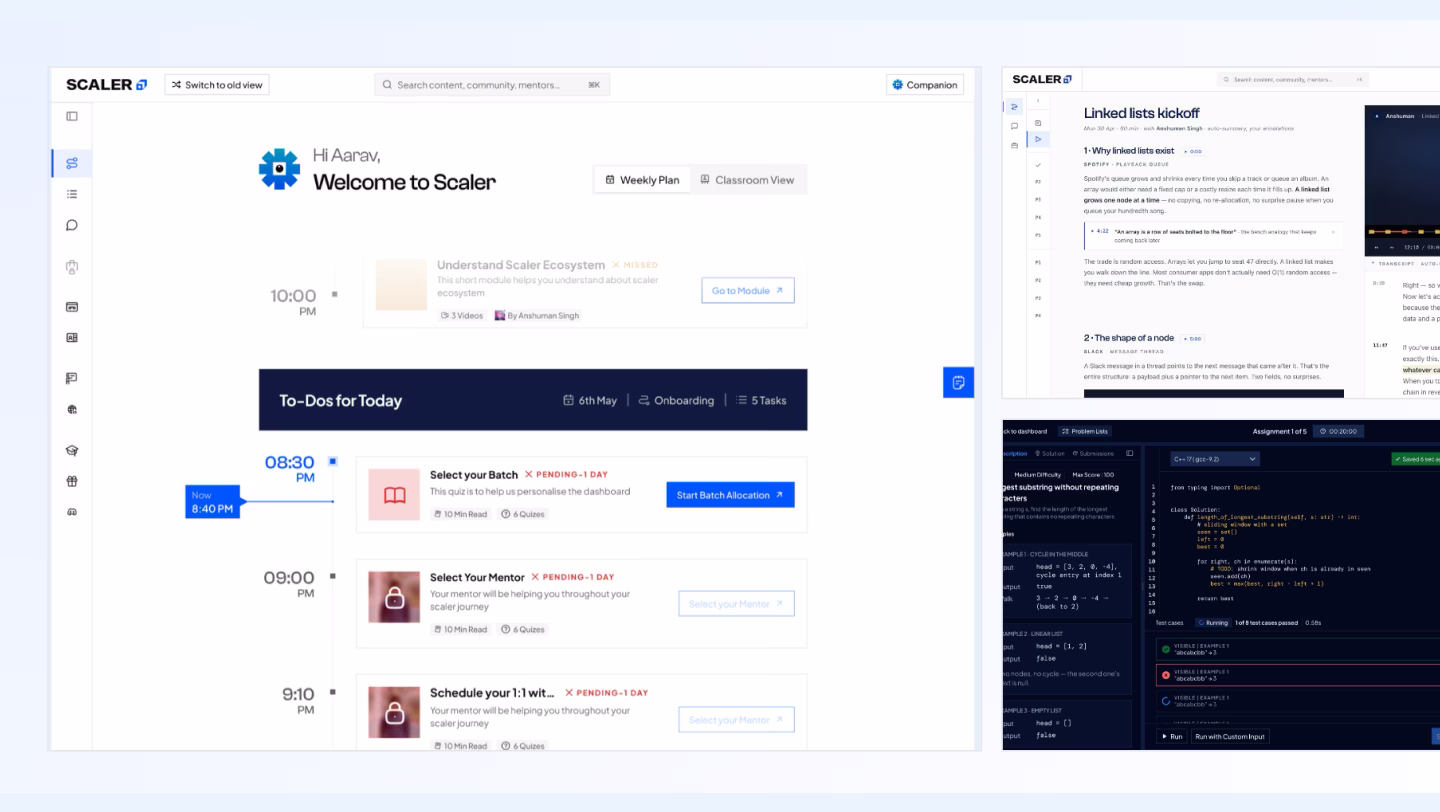Click the Run button in the coding window
The image size is (1440, 812).
(x=1173, y=736)
